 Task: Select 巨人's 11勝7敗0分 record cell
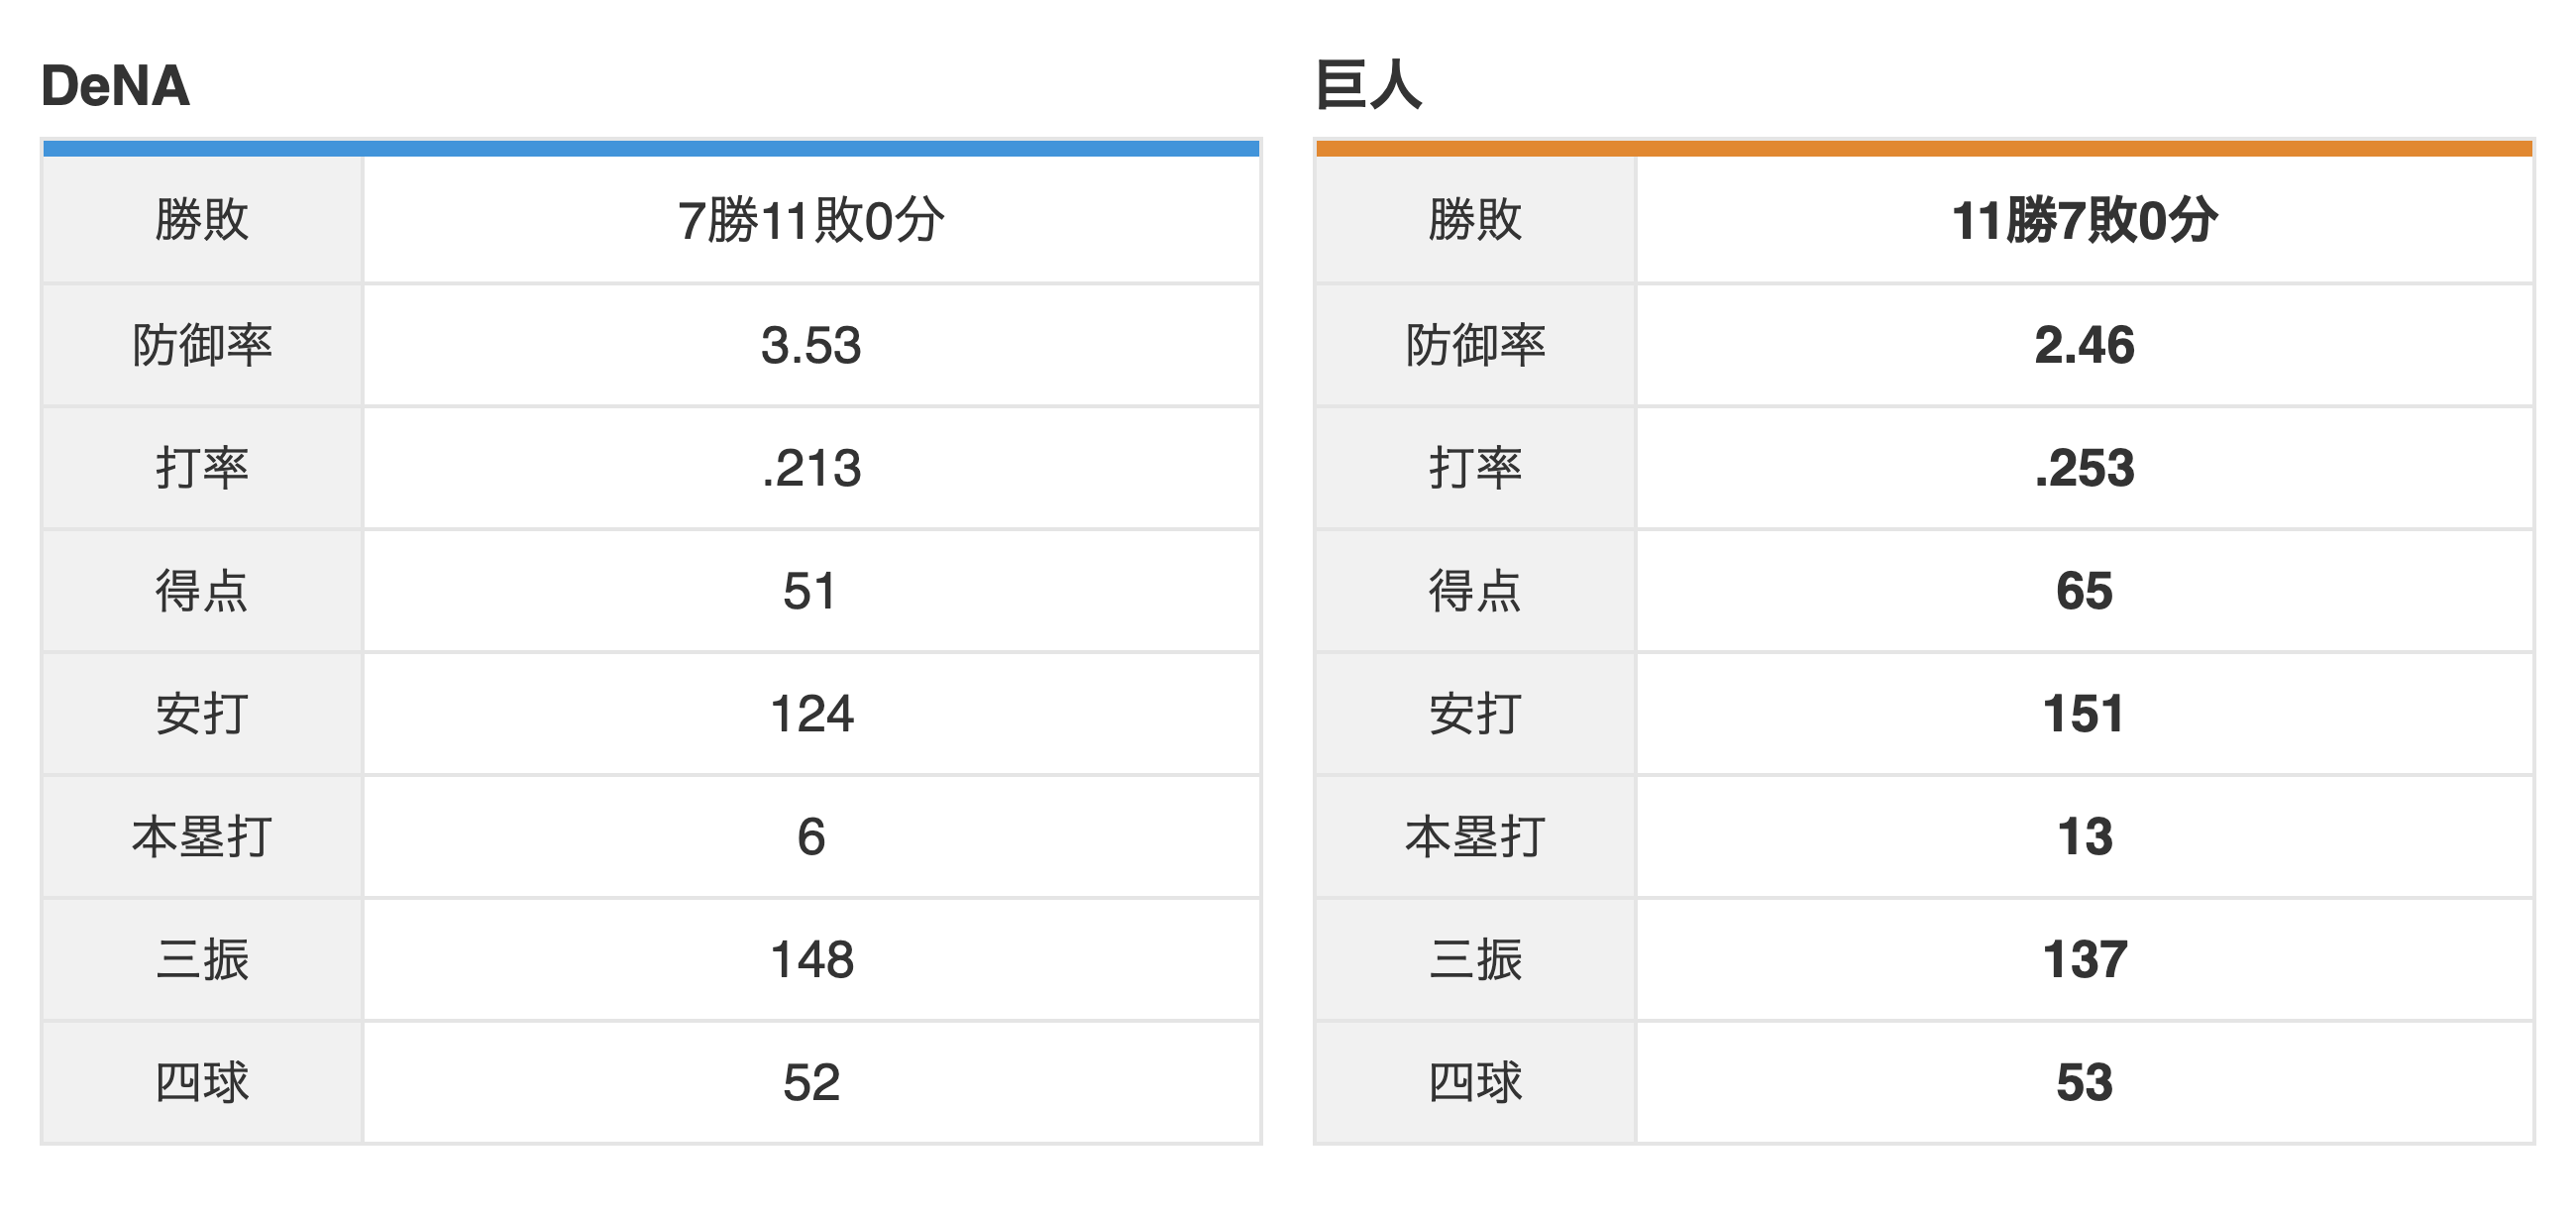point(2084,220)
